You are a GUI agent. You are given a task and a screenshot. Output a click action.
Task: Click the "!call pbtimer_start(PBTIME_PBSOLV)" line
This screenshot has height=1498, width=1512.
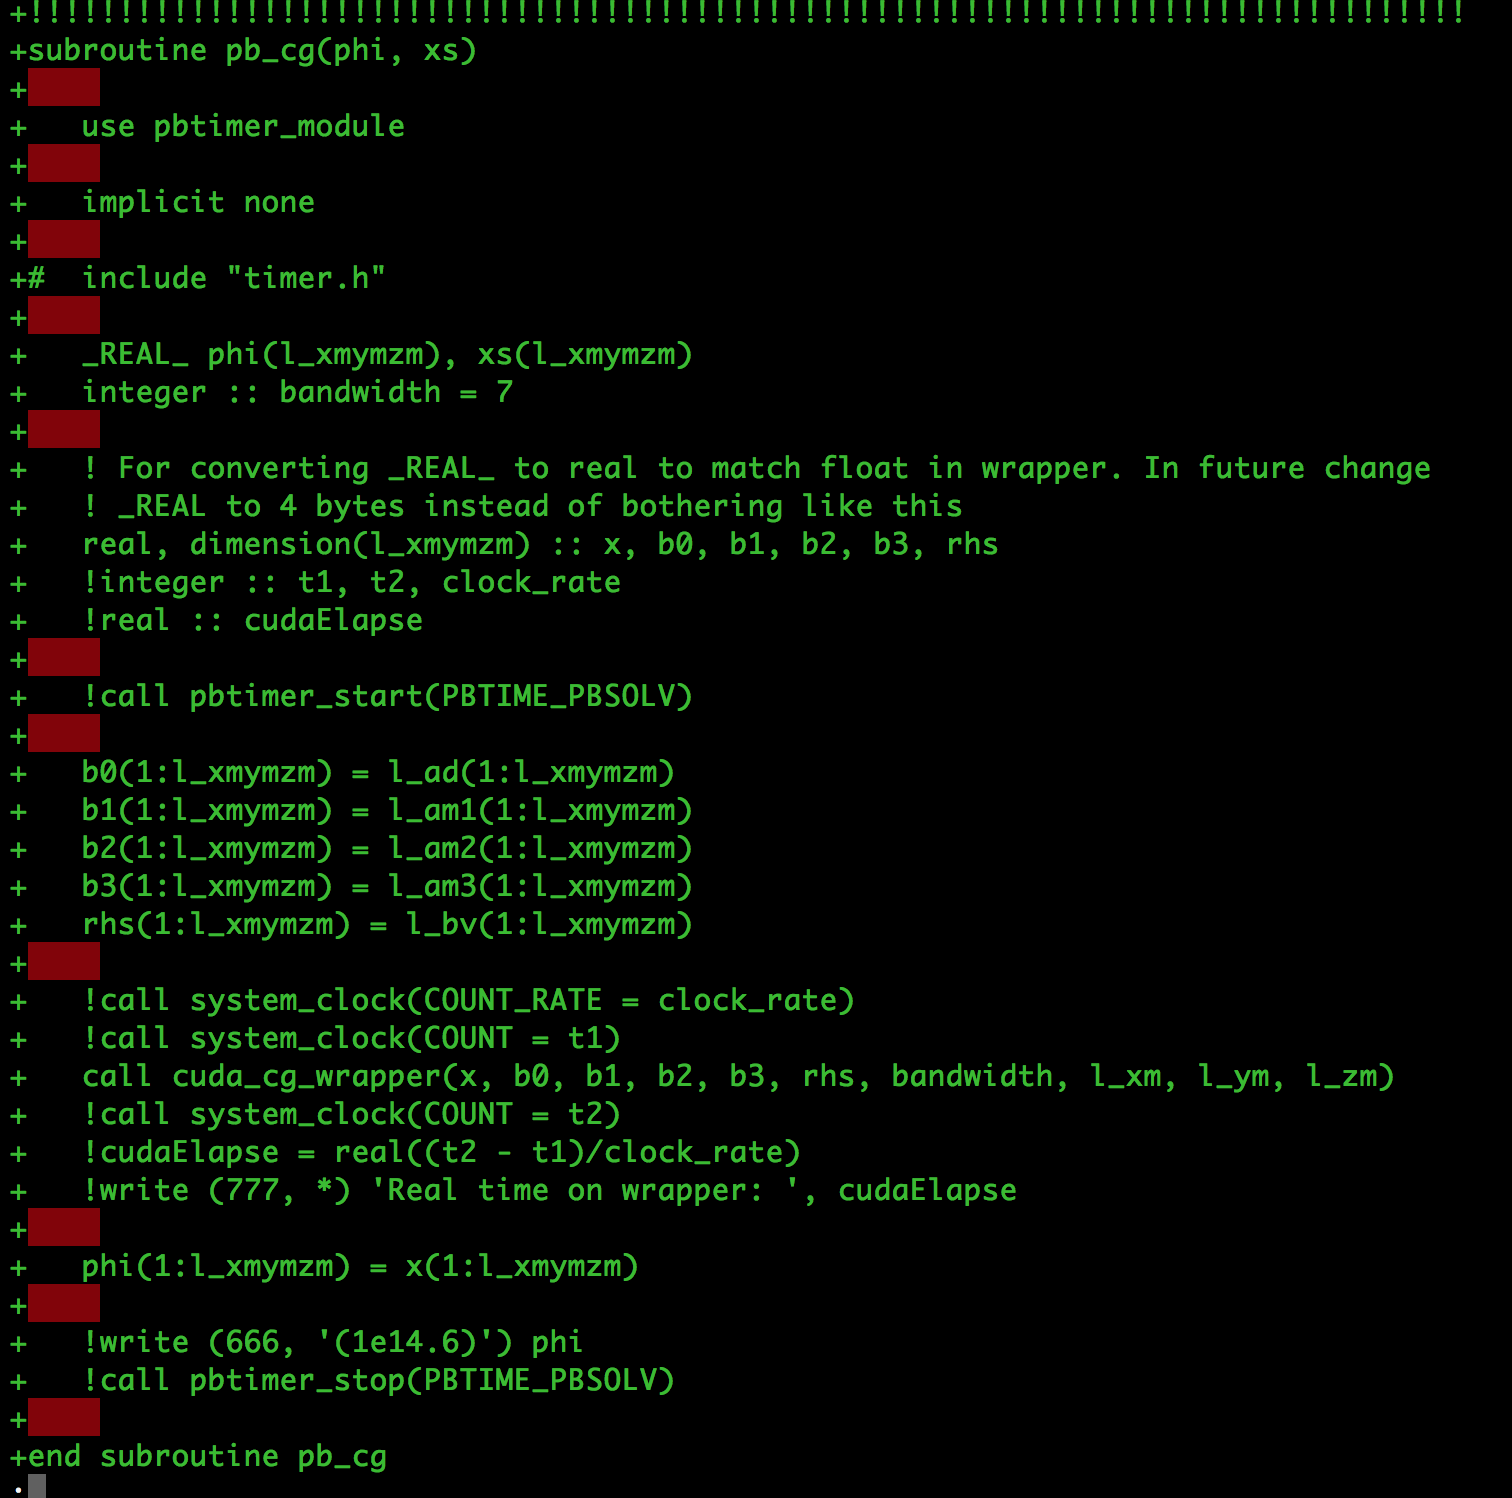(387, 696)
